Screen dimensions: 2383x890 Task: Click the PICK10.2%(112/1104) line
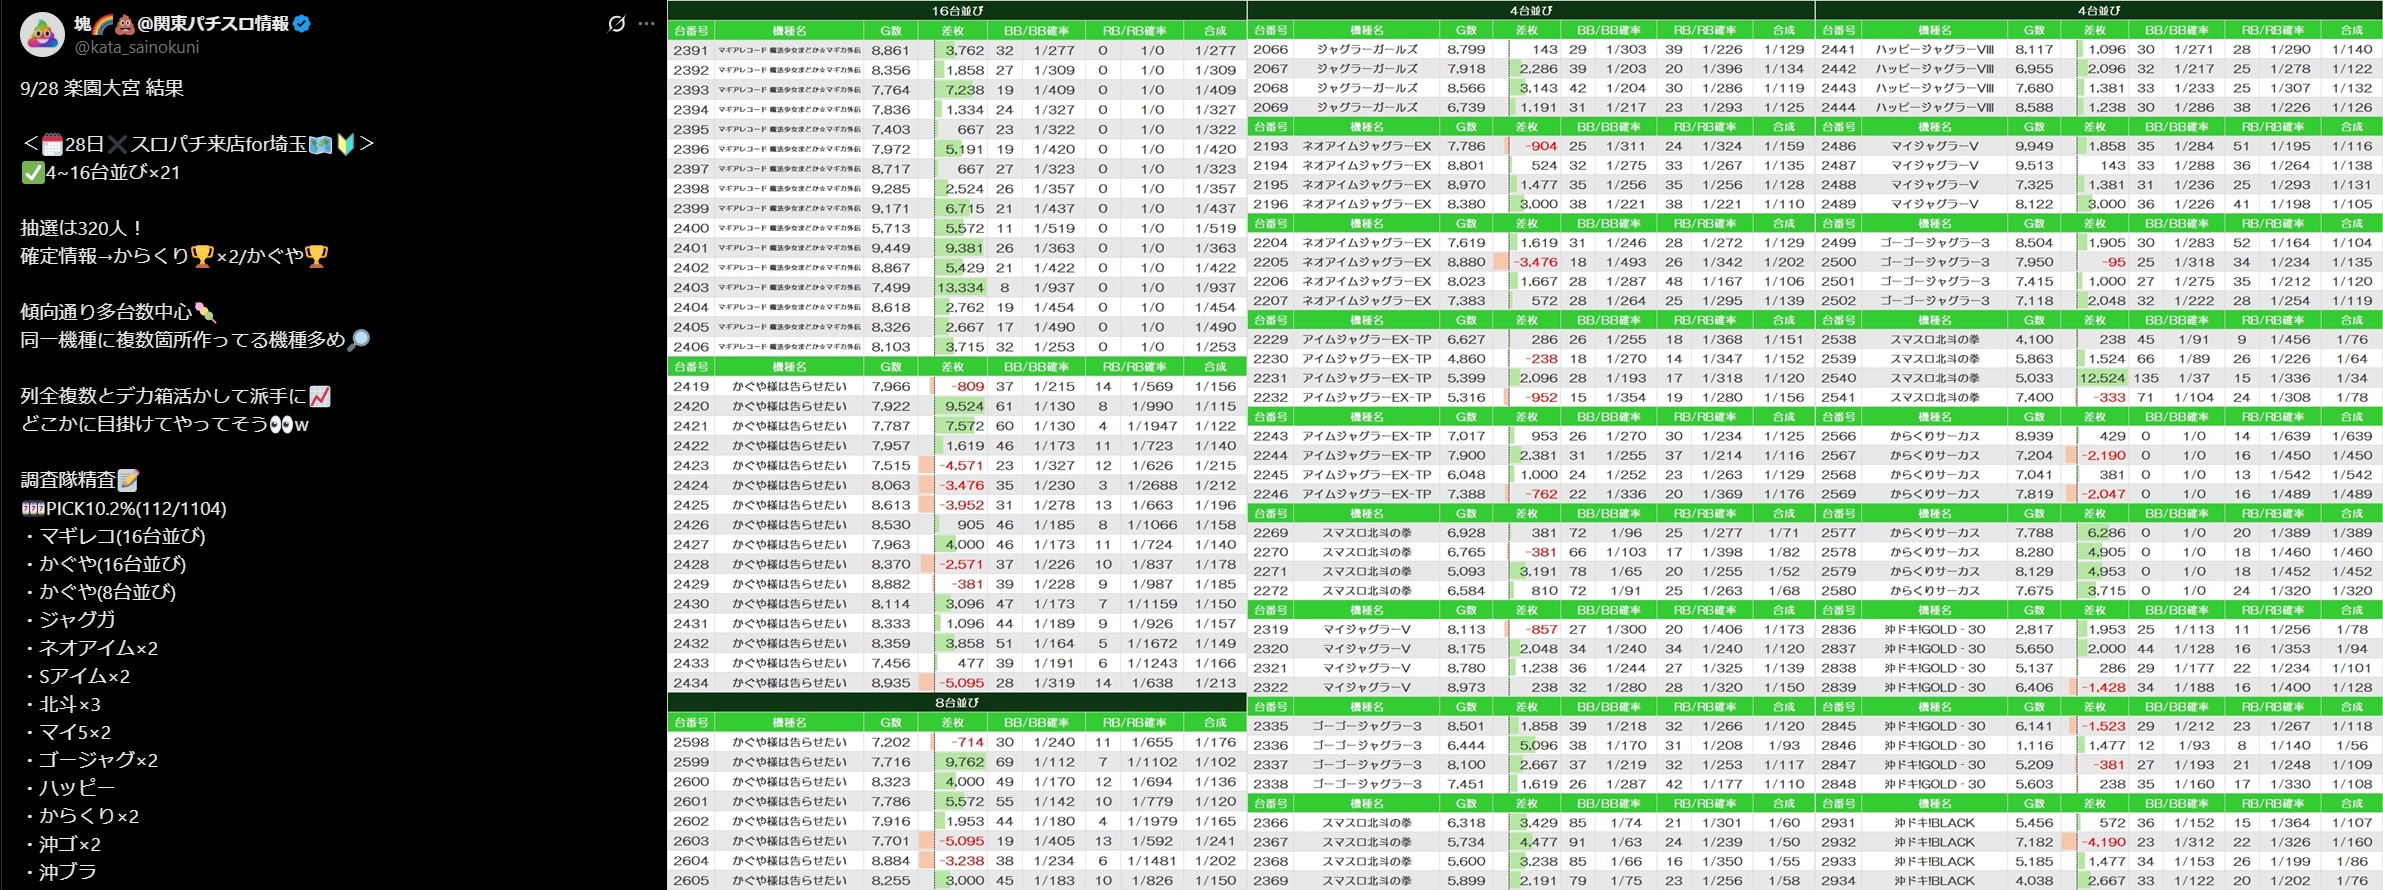point(123,508)
